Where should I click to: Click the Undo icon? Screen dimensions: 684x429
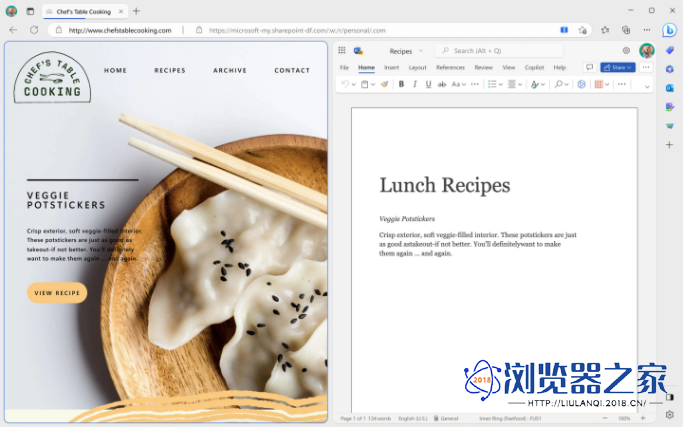tap(345, 84)
